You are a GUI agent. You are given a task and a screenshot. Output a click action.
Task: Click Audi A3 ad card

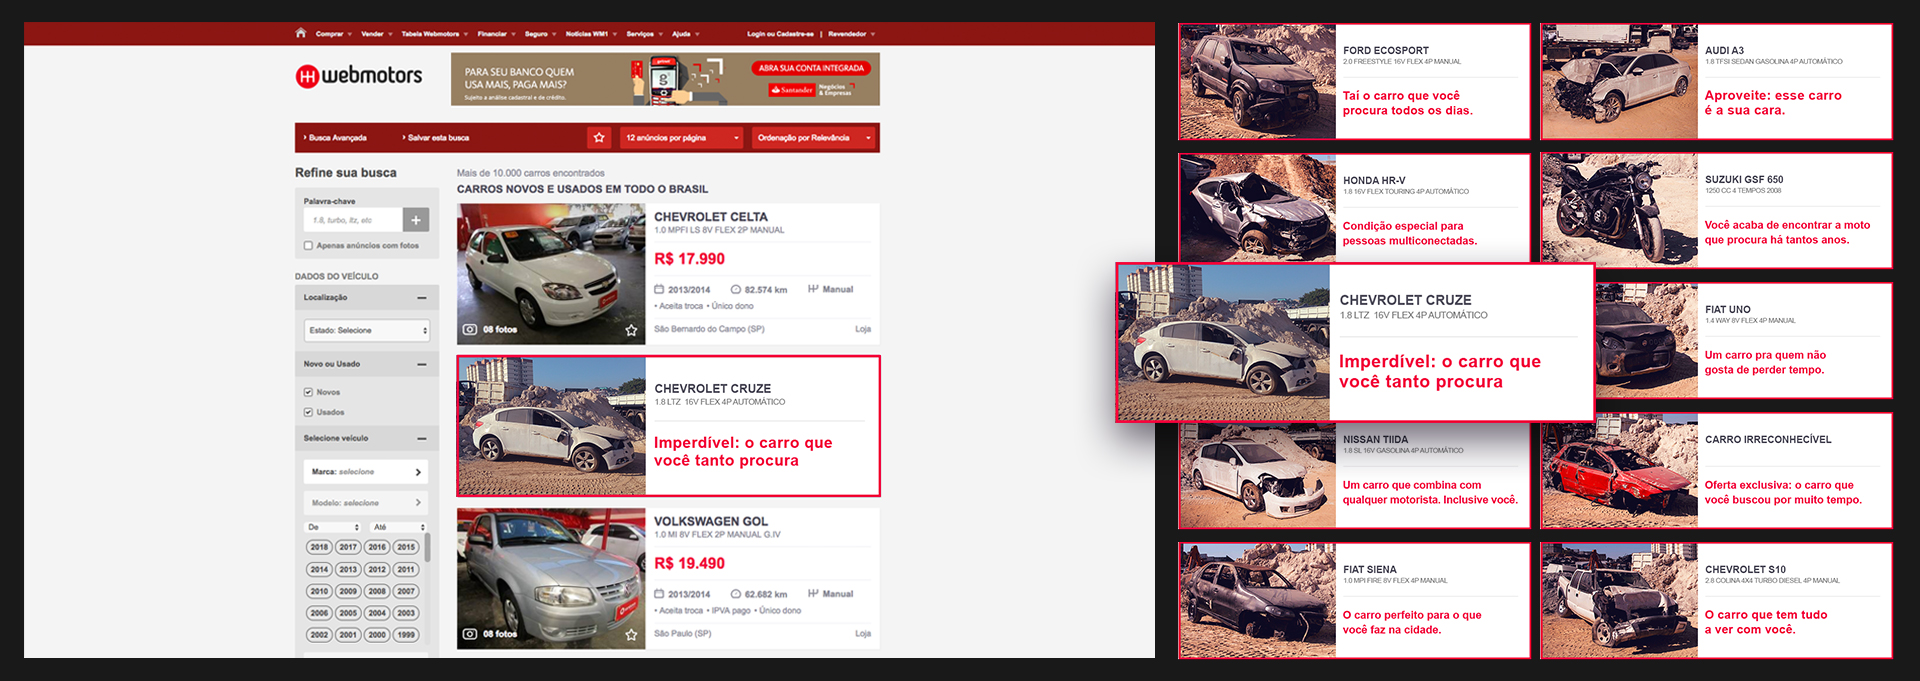tap(1716, 82)
